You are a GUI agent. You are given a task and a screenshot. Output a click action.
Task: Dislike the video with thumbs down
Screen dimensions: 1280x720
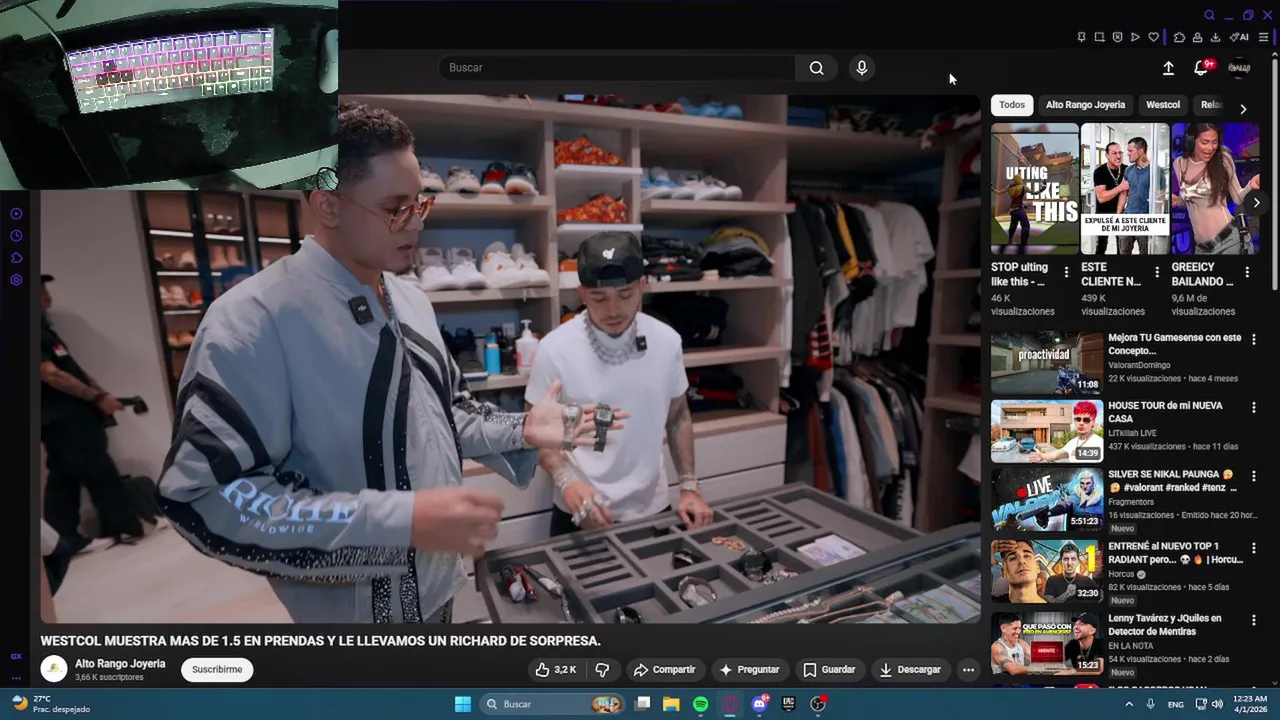pyautogui.click(x=602, y=669)
